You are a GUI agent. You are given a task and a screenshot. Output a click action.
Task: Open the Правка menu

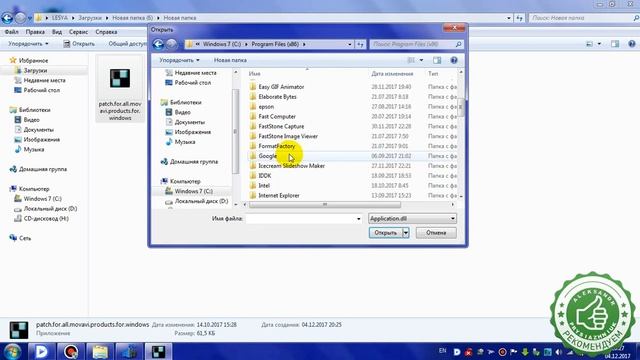[35, 32]
